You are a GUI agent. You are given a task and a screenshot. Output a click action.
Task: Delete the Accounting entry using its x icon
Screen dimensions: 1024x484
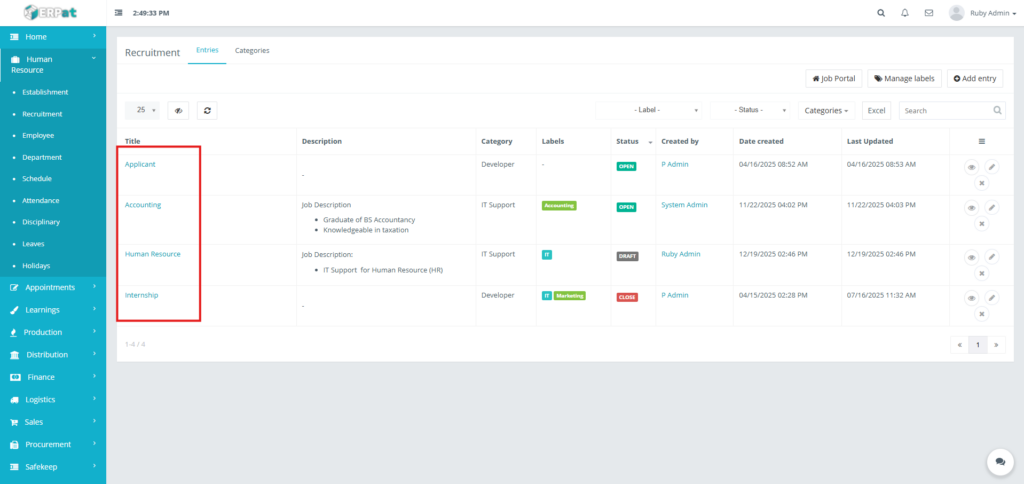(x=981, y=224)
